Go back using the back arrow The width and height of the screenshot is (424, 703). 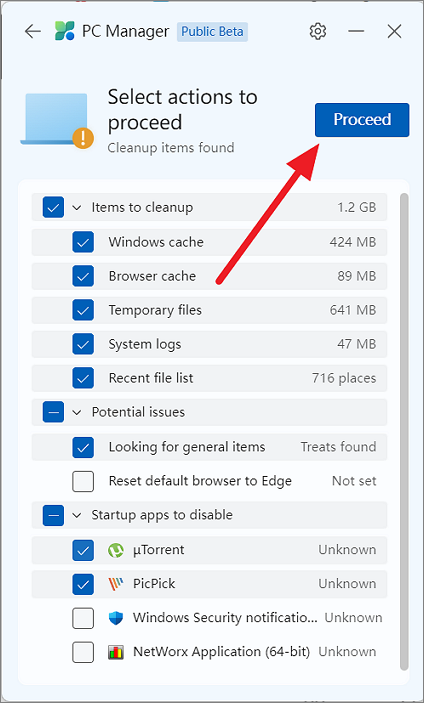pos(33,31)
